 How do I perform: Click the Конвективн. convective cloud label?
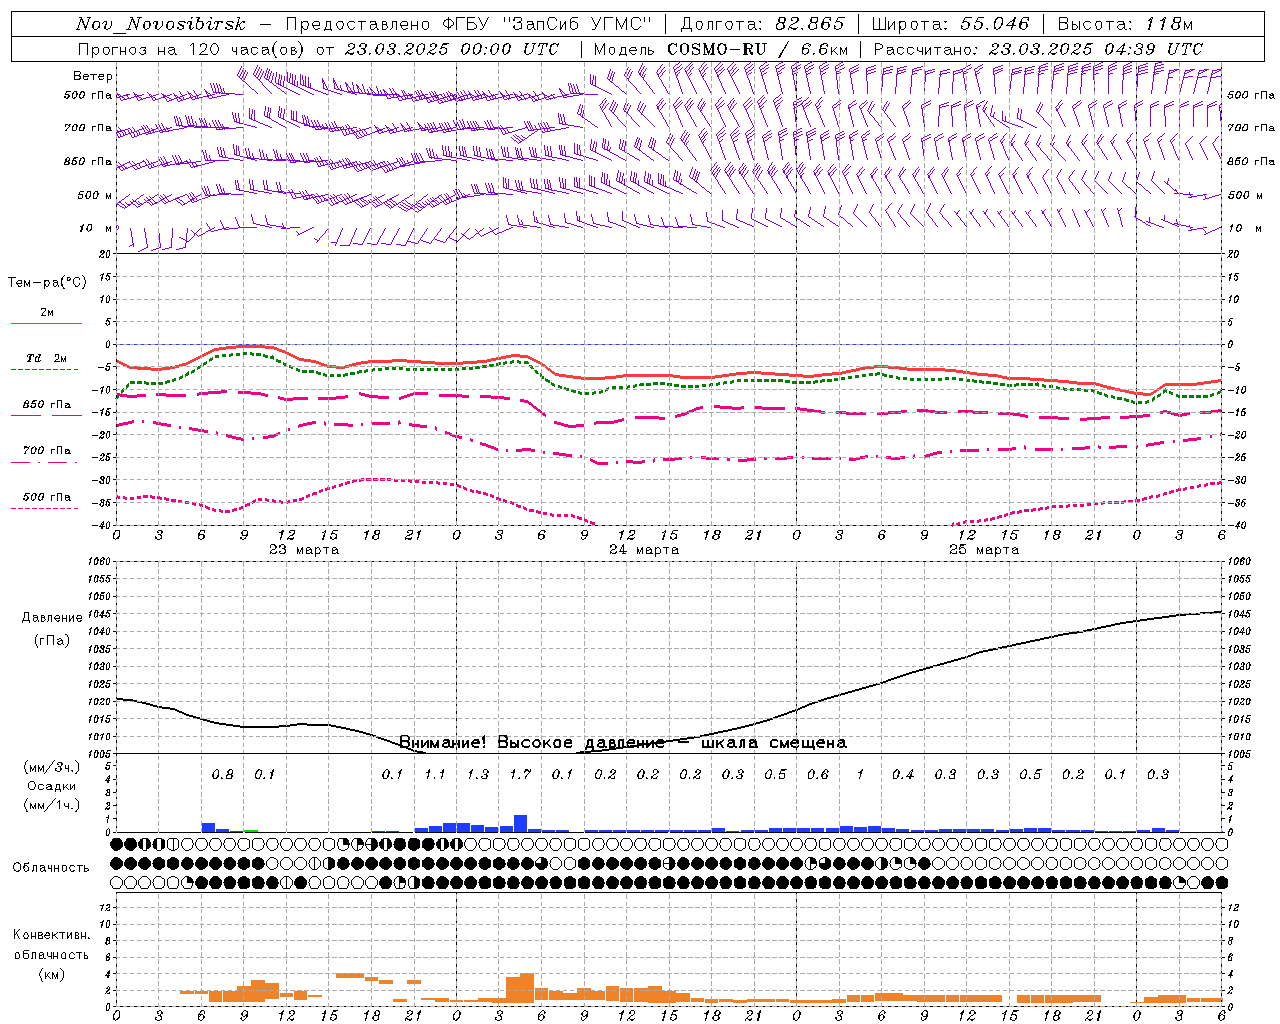click(51, 935)
